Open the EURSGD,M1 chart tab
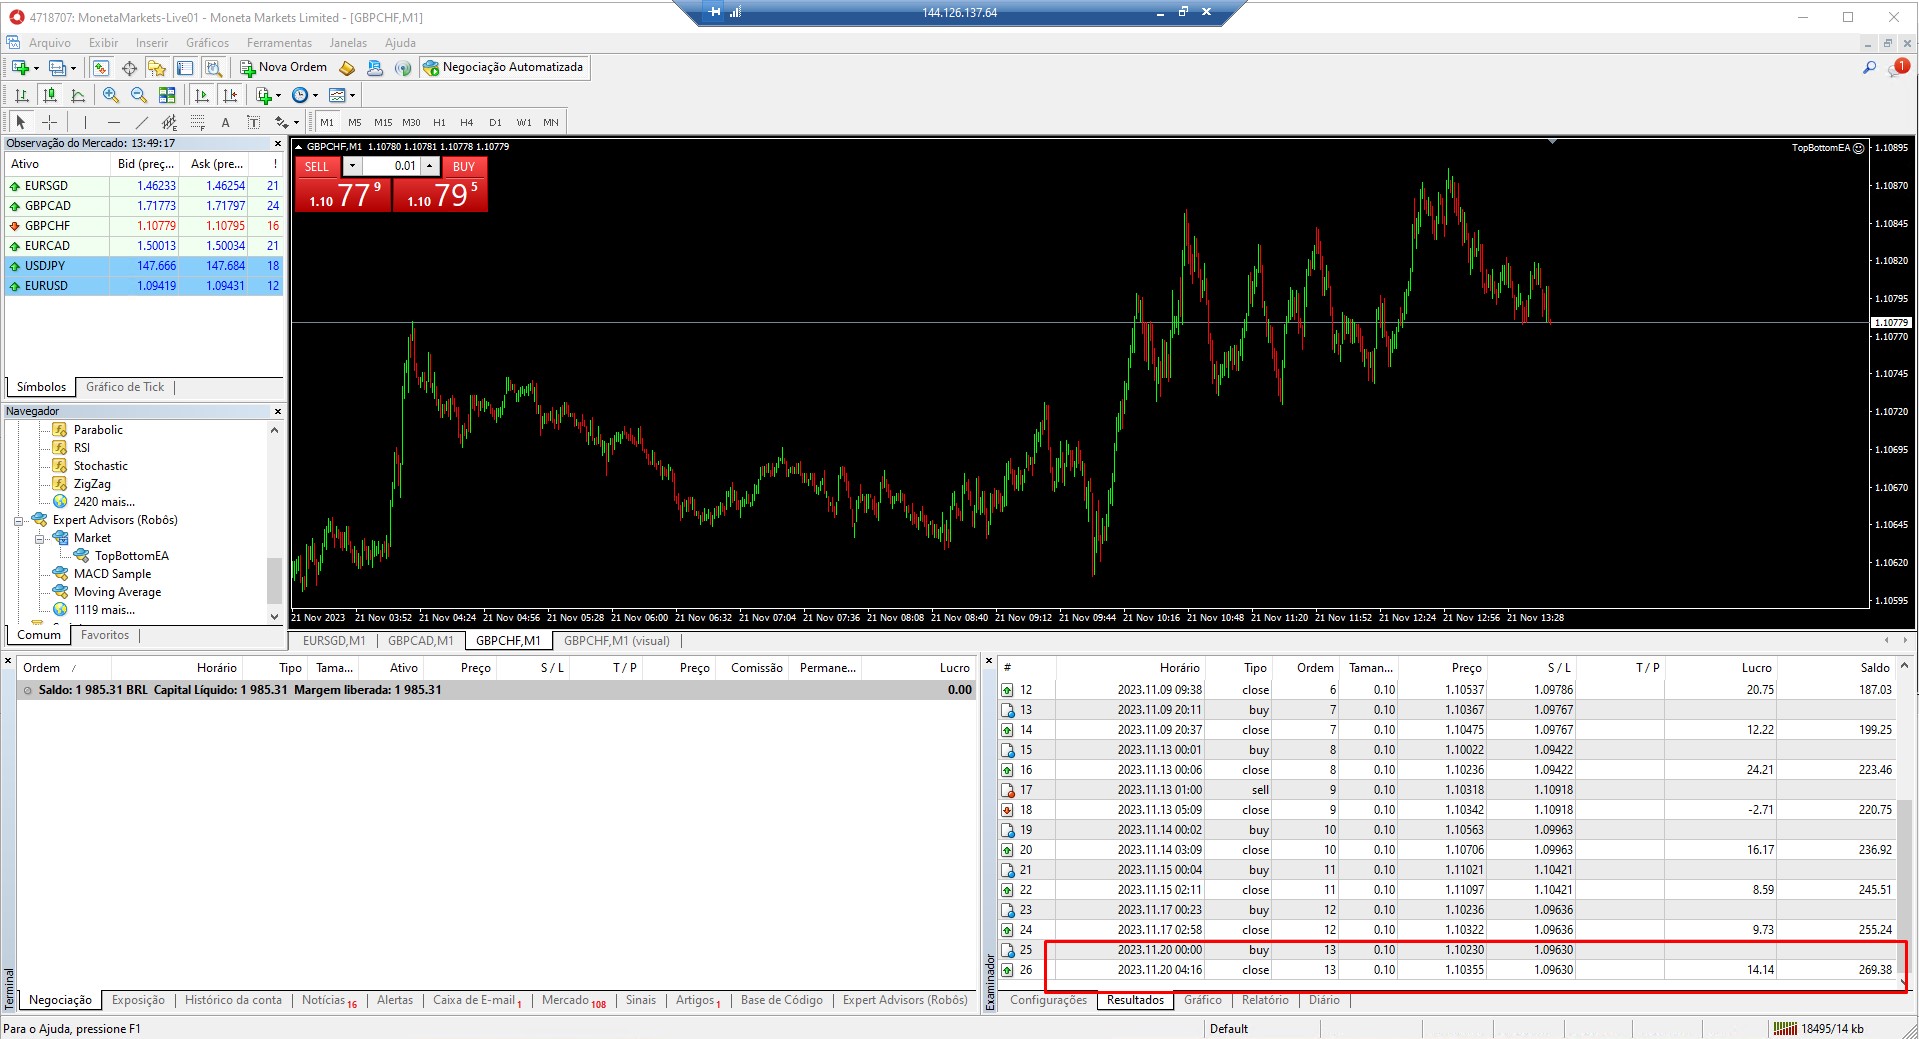The width and height of the screenshot is (1919, 1039). coord(334,641)
